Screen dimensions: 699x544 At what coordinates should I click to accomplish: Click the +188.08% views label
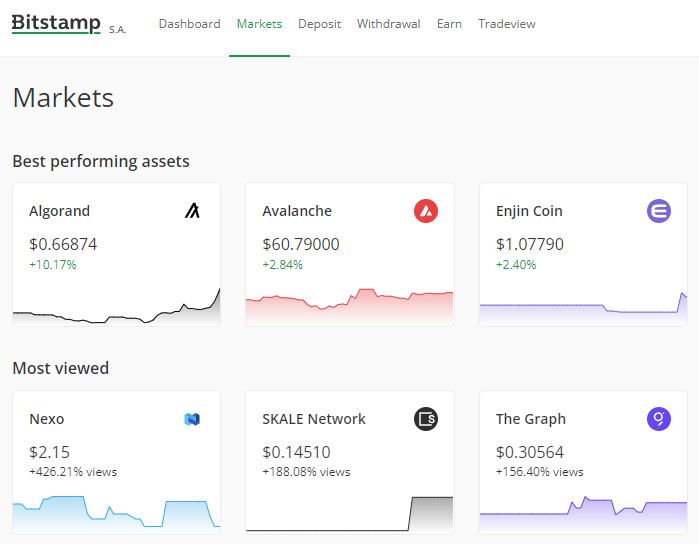(306, 472)
